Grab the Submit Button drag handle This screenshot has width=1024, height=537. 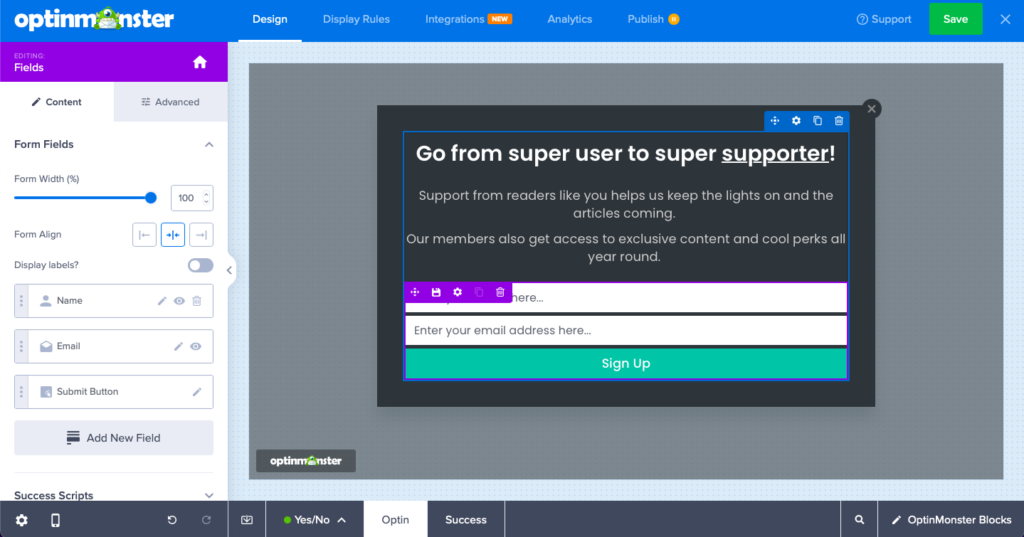pos(22,392)
